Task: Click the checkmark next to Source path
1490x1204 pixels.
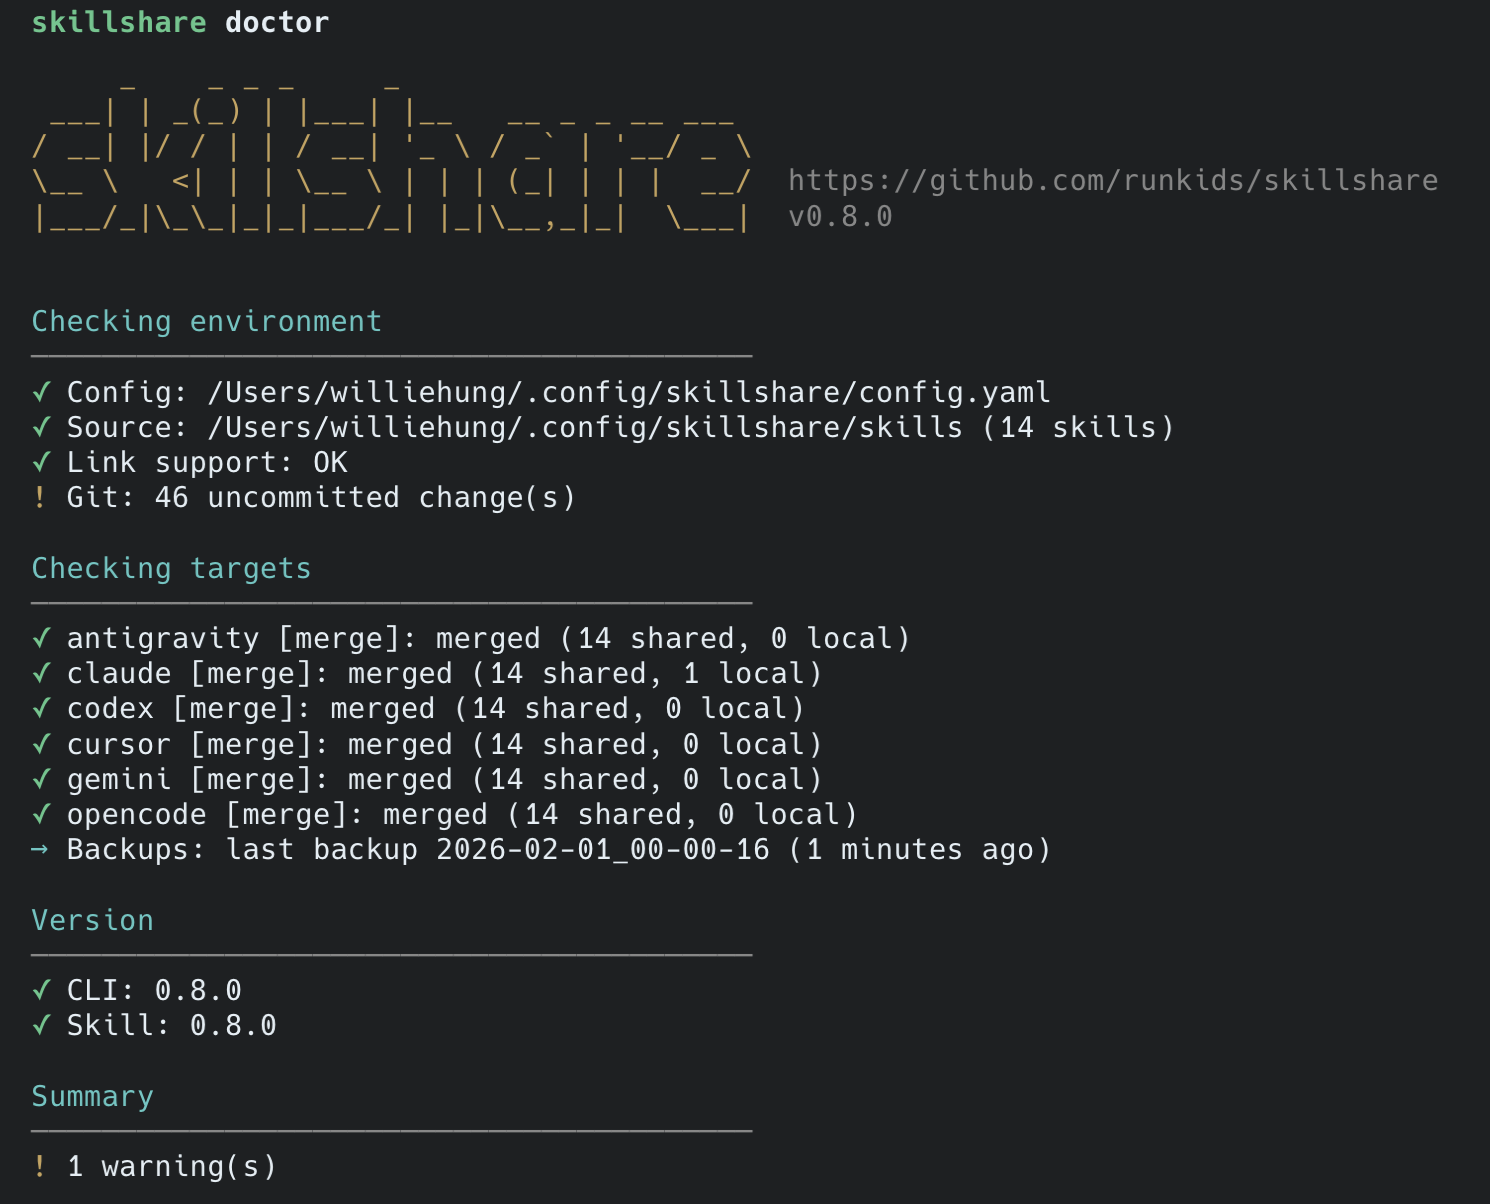Action: [x=41, y=427]
